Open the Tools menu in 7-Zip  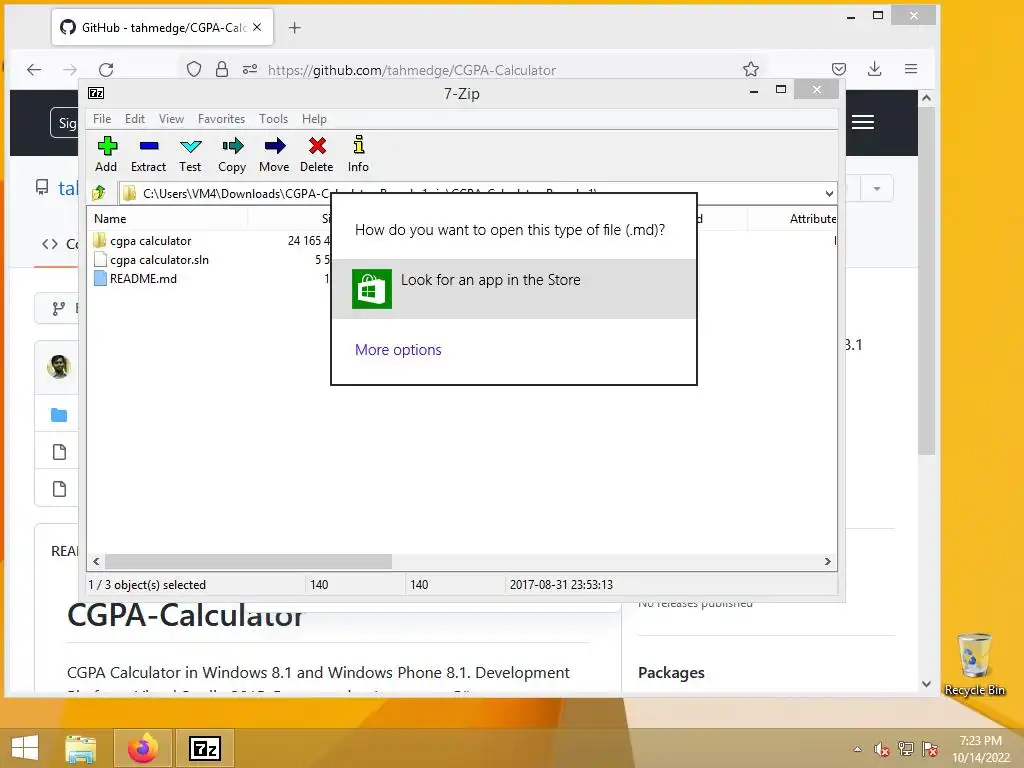point(273,119)
